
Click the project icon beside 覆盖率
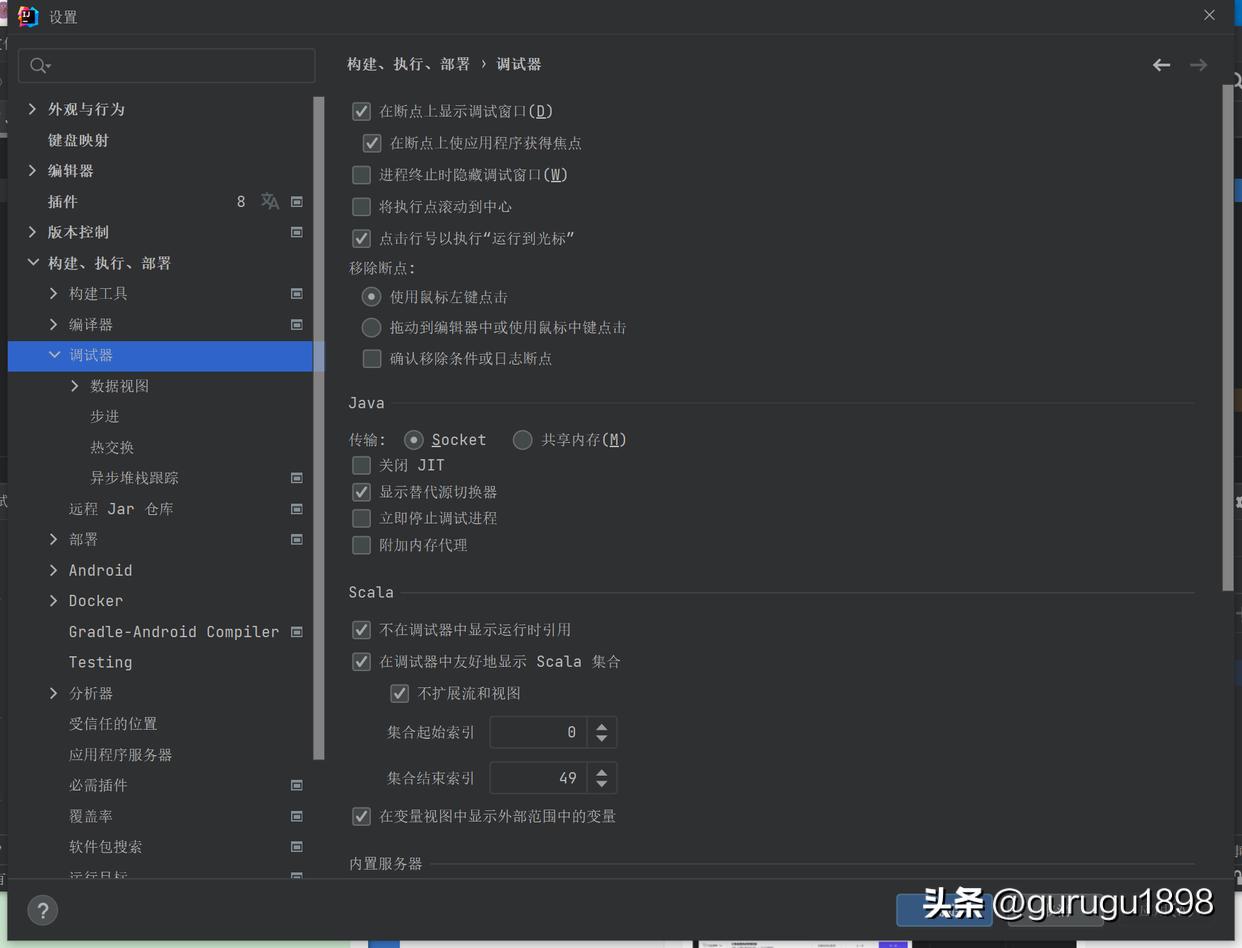(x=296, y=816)
